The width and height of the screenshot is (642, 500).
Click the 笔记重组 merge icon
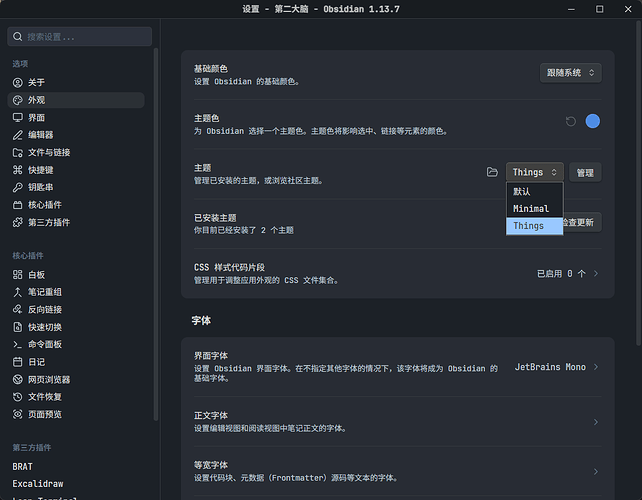[18, 292]
